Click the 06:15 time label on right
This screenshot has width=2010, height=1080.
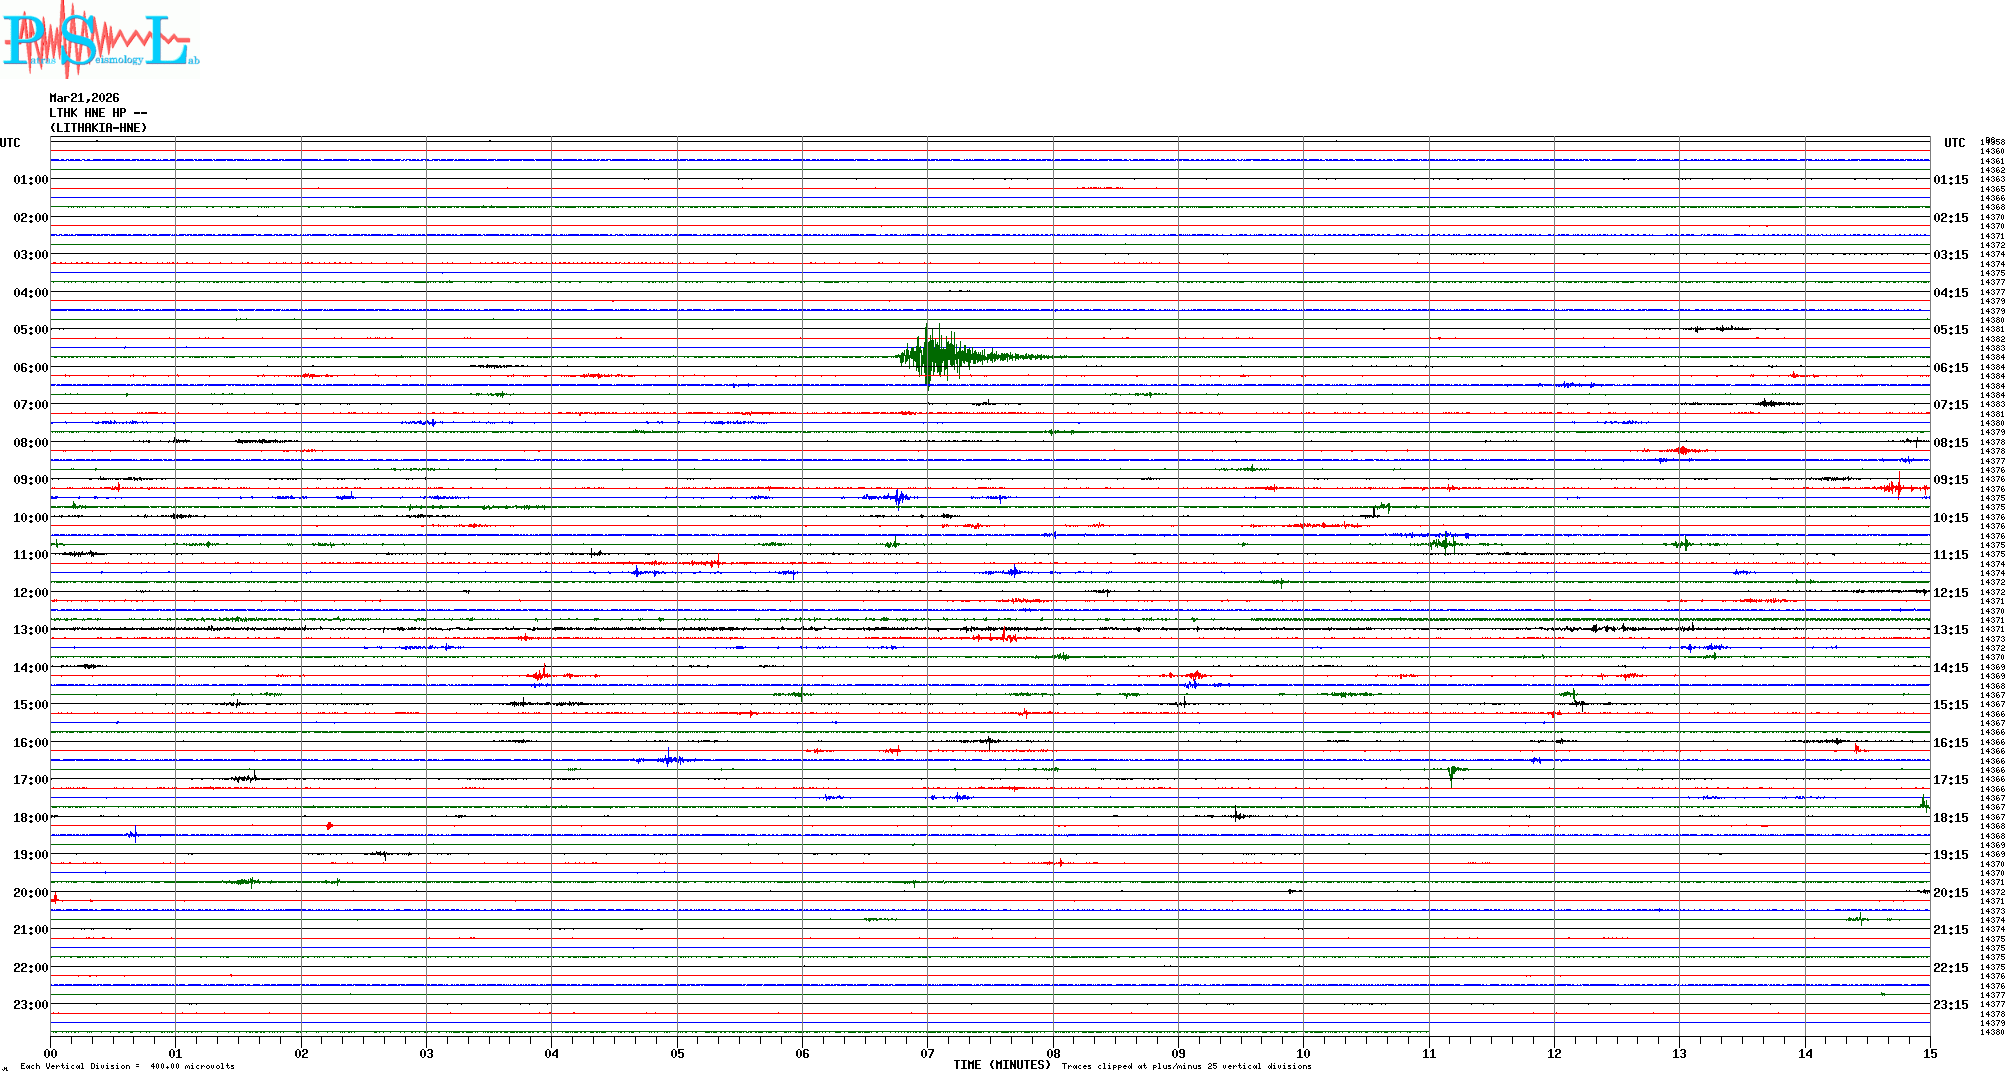[1950, 368]
